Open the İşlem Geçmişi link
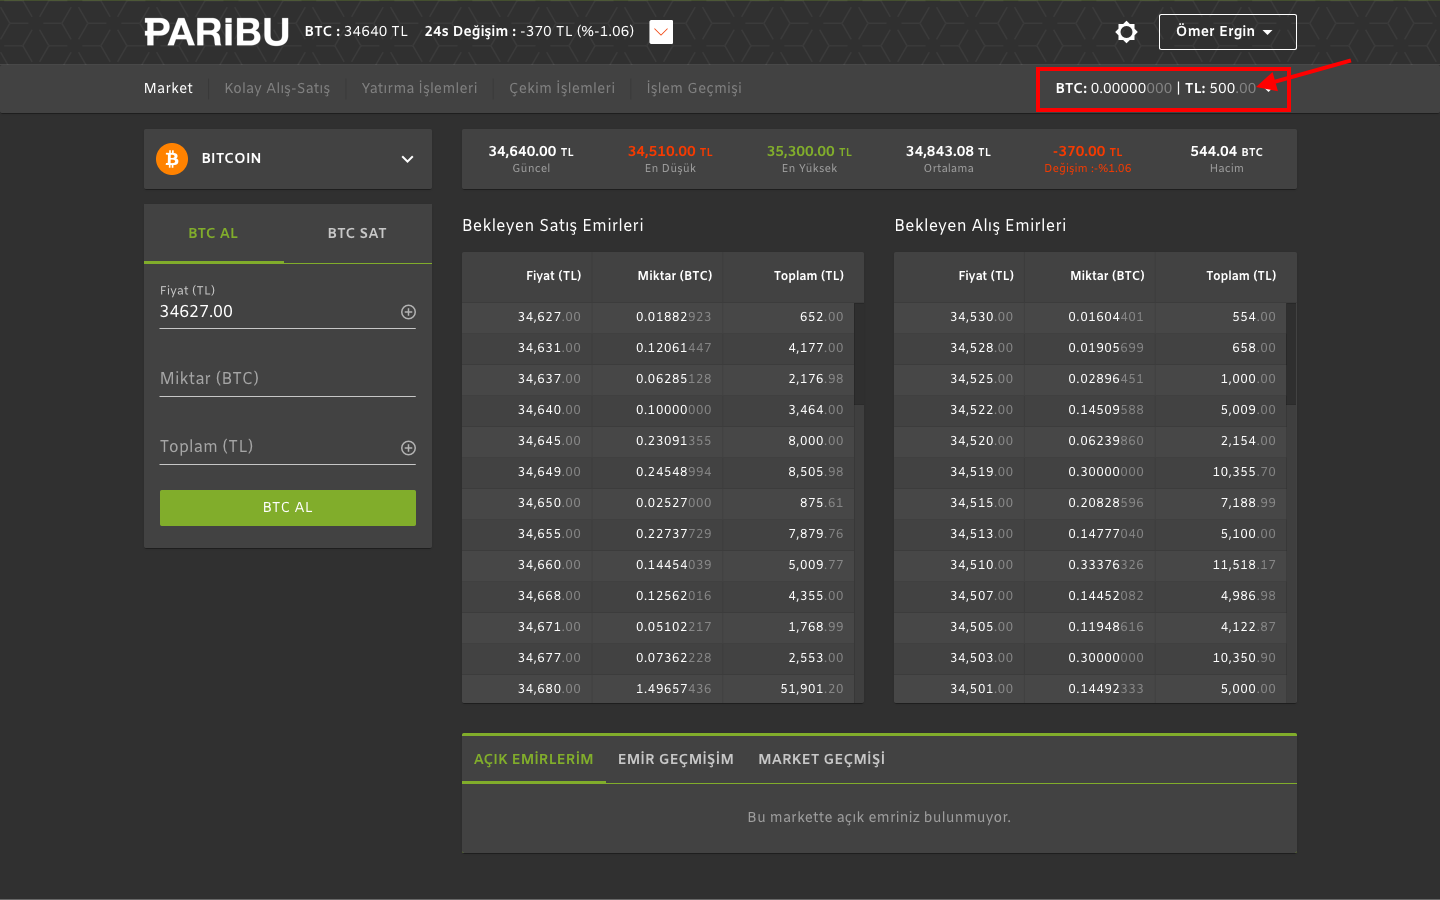1440x900 pixels. tap(693, 88)
